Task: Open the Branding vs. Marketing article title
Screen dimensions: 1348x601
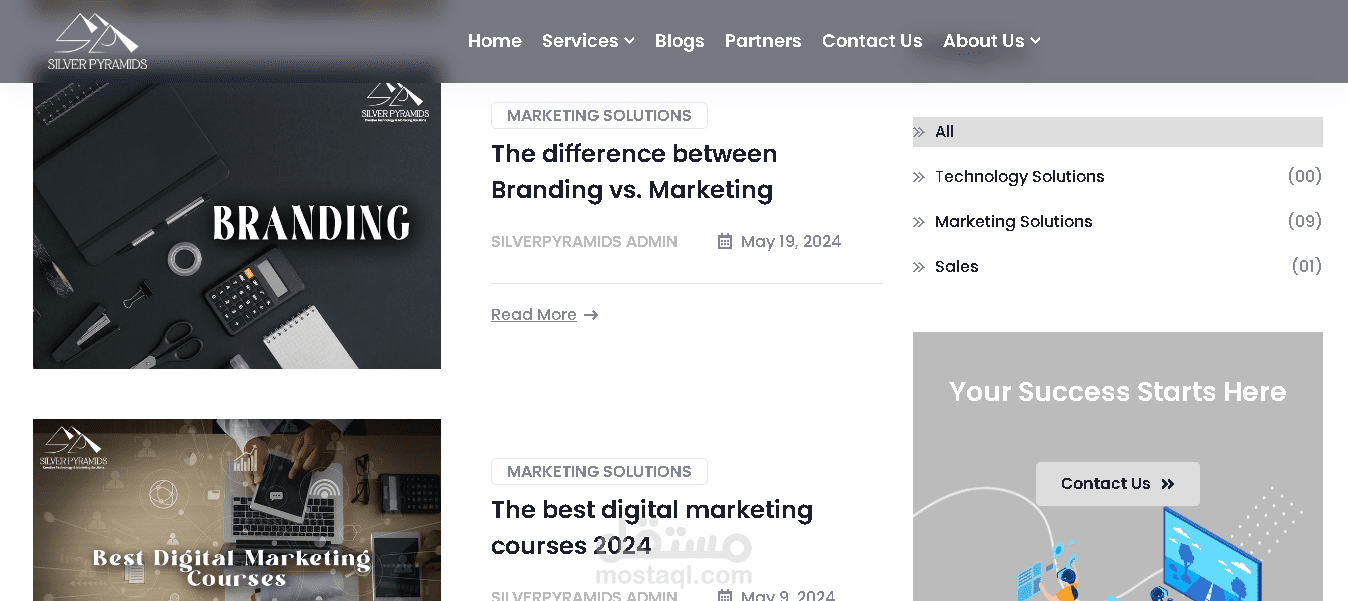Action: click(633, 172)
